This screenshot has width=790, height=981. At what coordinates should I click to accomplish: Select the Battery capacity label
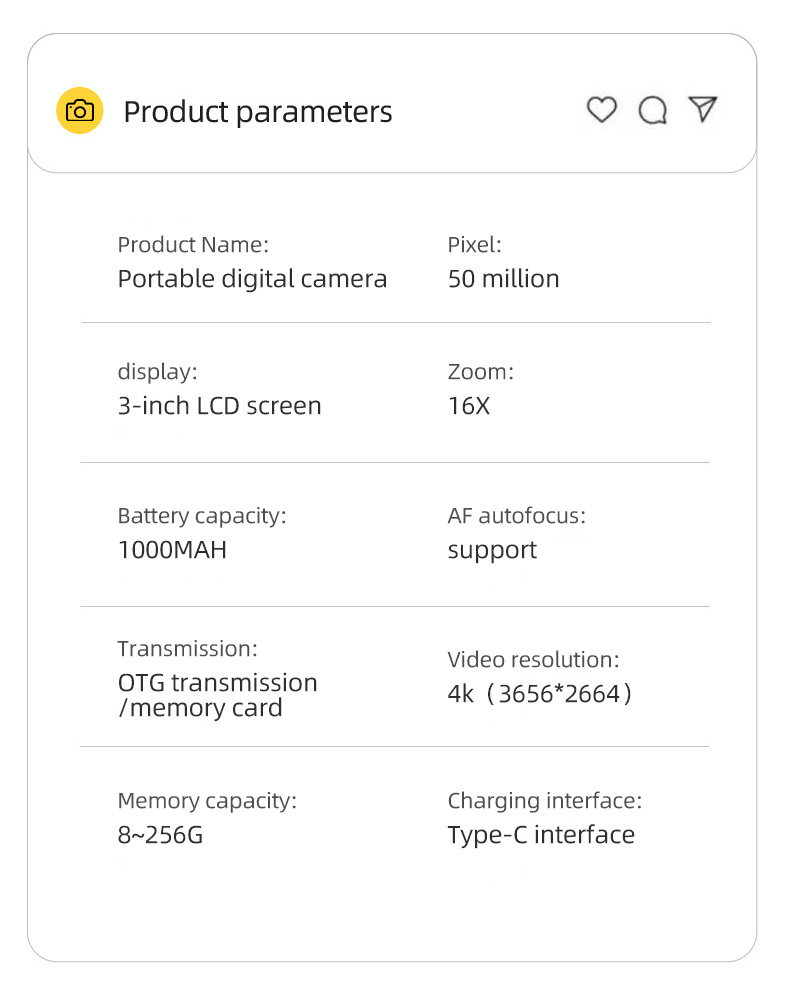[x=201, y=516]
